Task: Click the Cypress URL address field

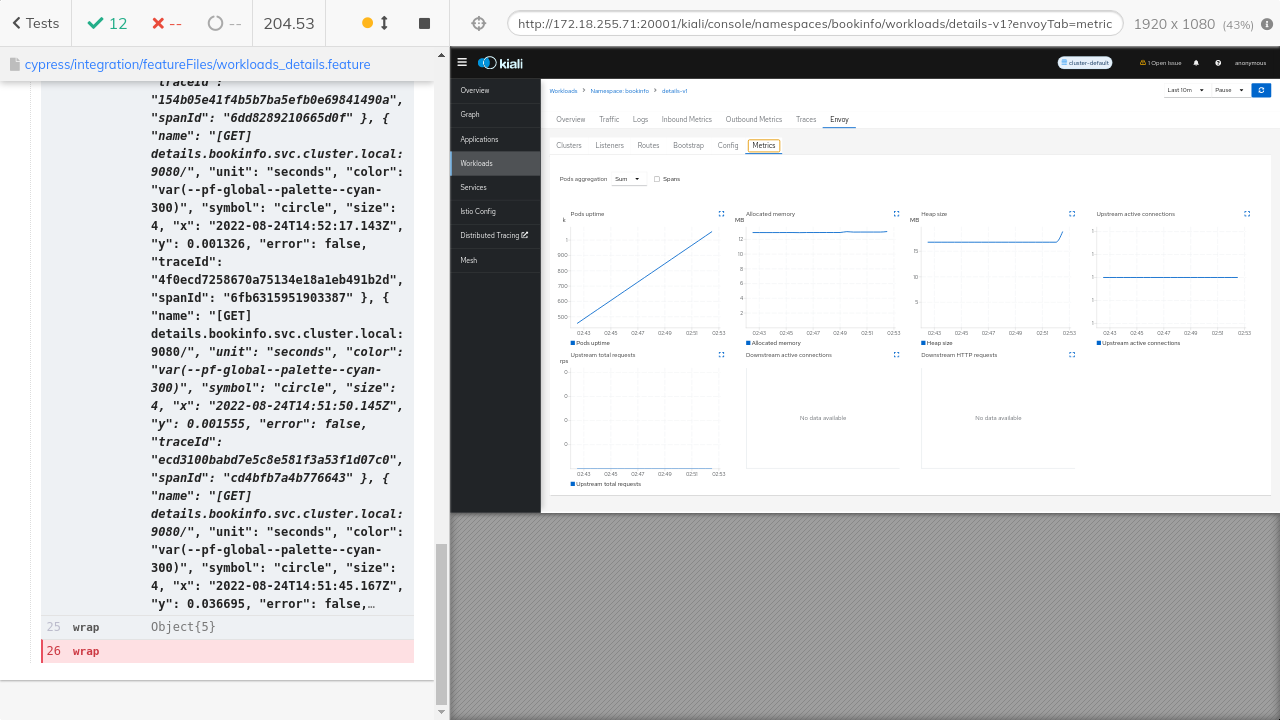Action: (x=815, y=24)
